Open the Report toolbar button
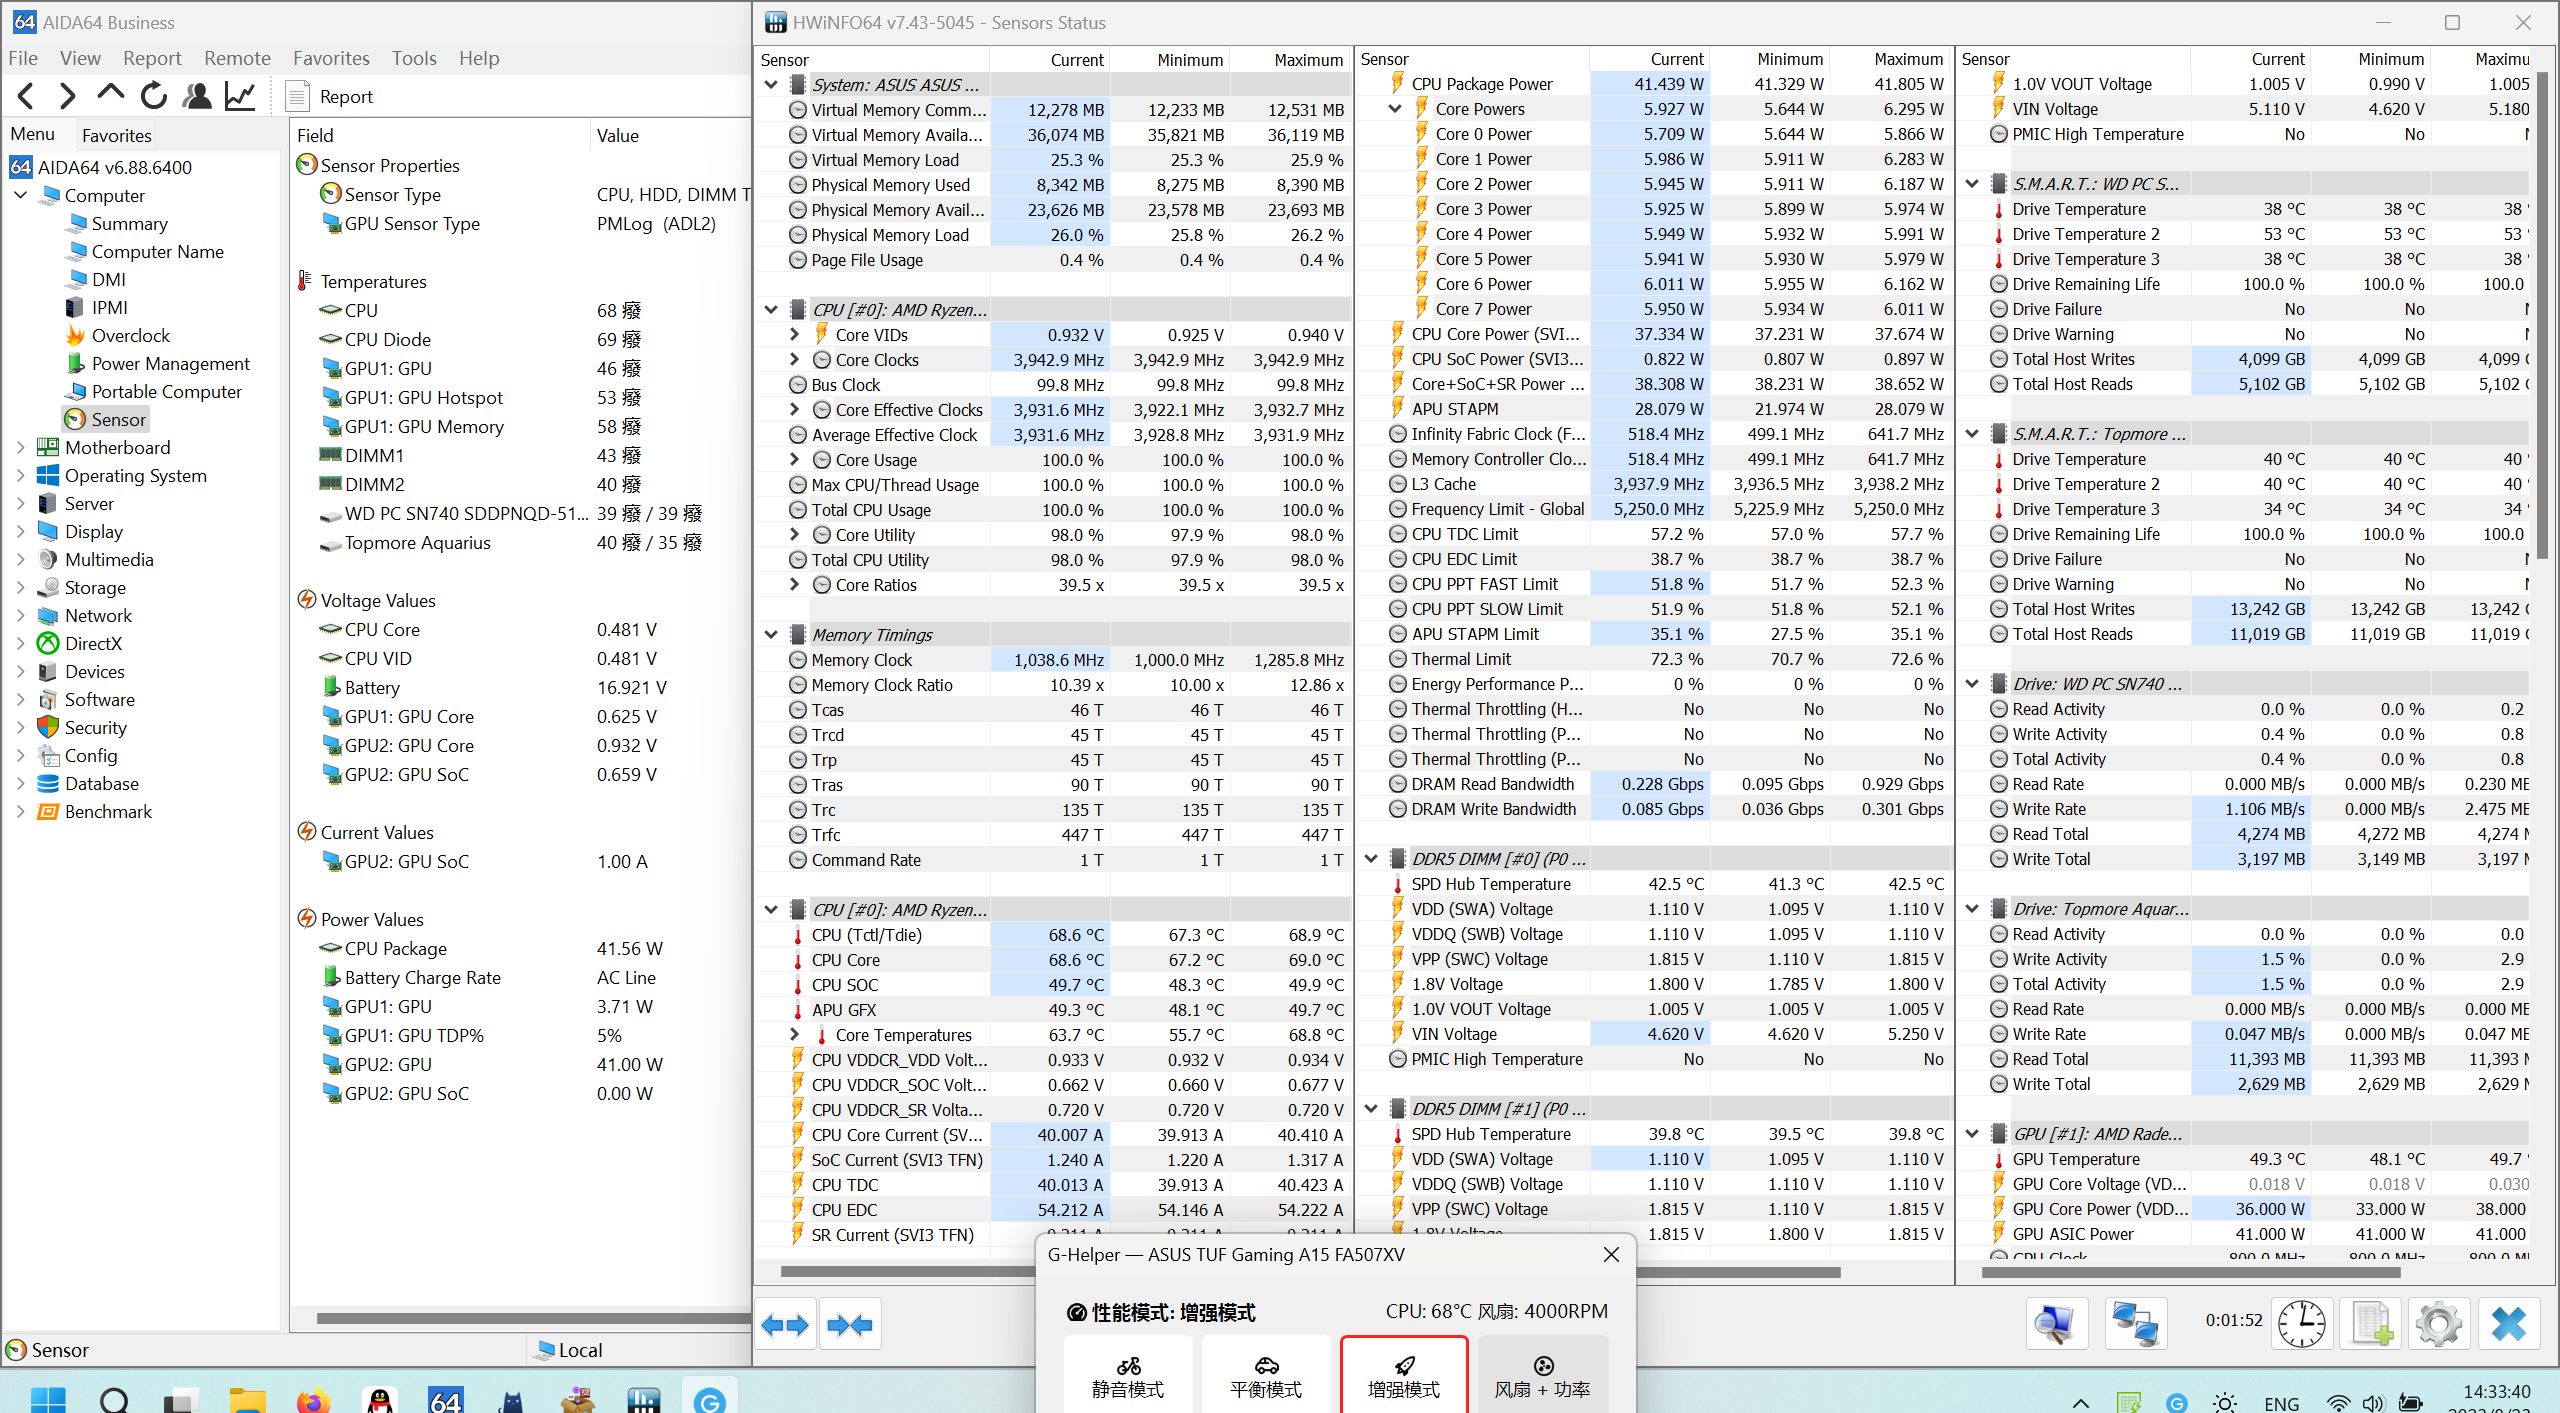 (x=330, y=96)
